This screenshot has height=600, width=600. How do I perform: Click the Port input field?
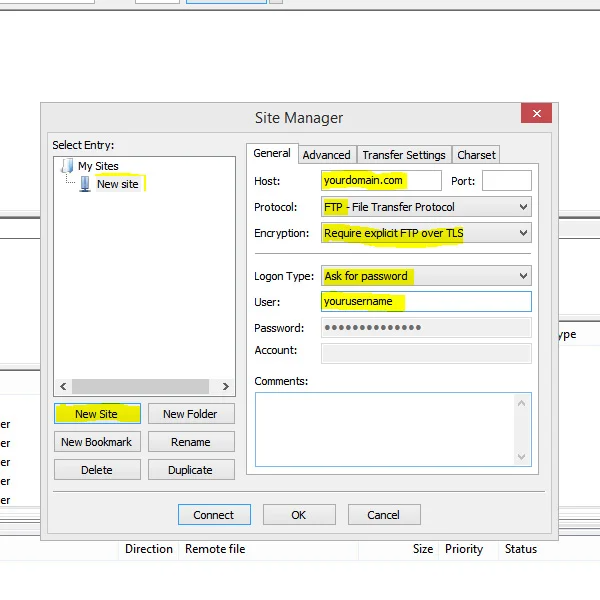click(507, 181)
